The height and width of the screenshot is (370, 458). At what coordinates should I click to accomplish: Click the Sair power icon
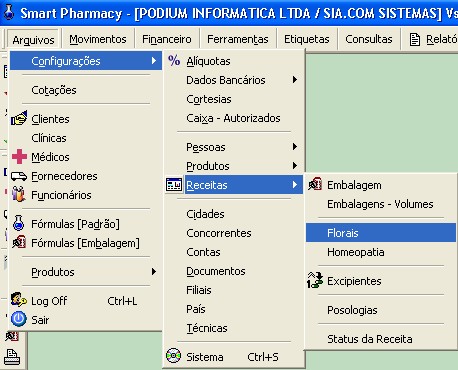point(19,319)
